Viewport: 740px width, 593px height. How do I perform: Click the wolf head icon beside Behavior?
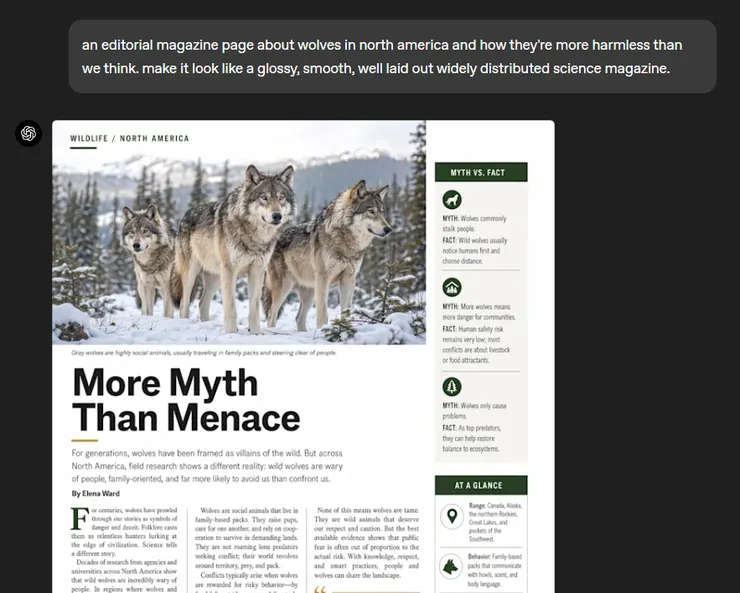pos(451,566)
